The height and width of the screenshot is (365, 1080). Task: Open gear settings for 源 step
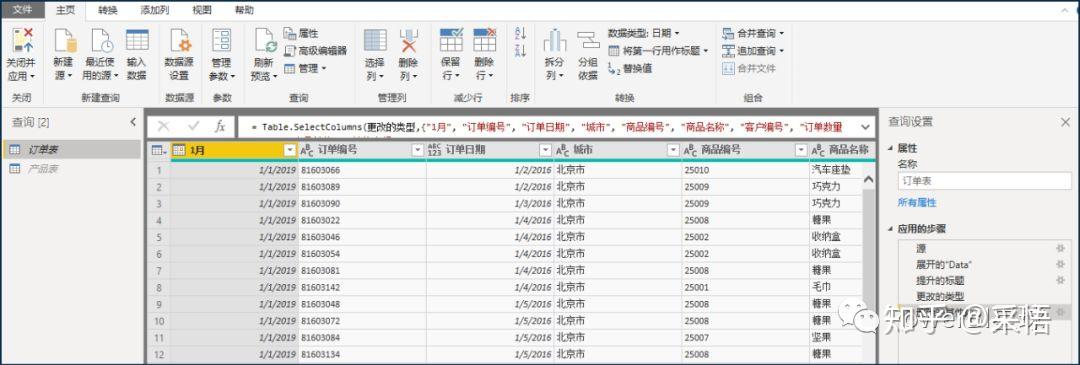click(1060, 248)
